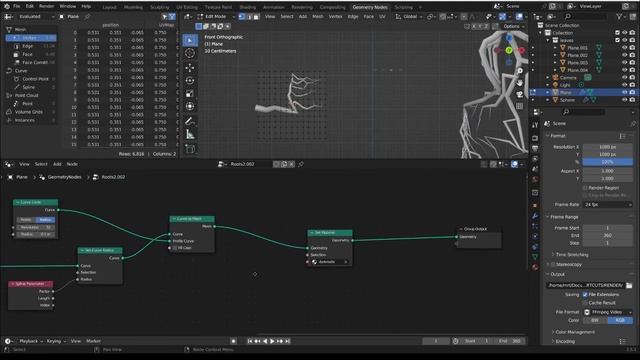Enable edge select mode in viewport header
This screenshot has height=360, width=640.
(249, 17)
